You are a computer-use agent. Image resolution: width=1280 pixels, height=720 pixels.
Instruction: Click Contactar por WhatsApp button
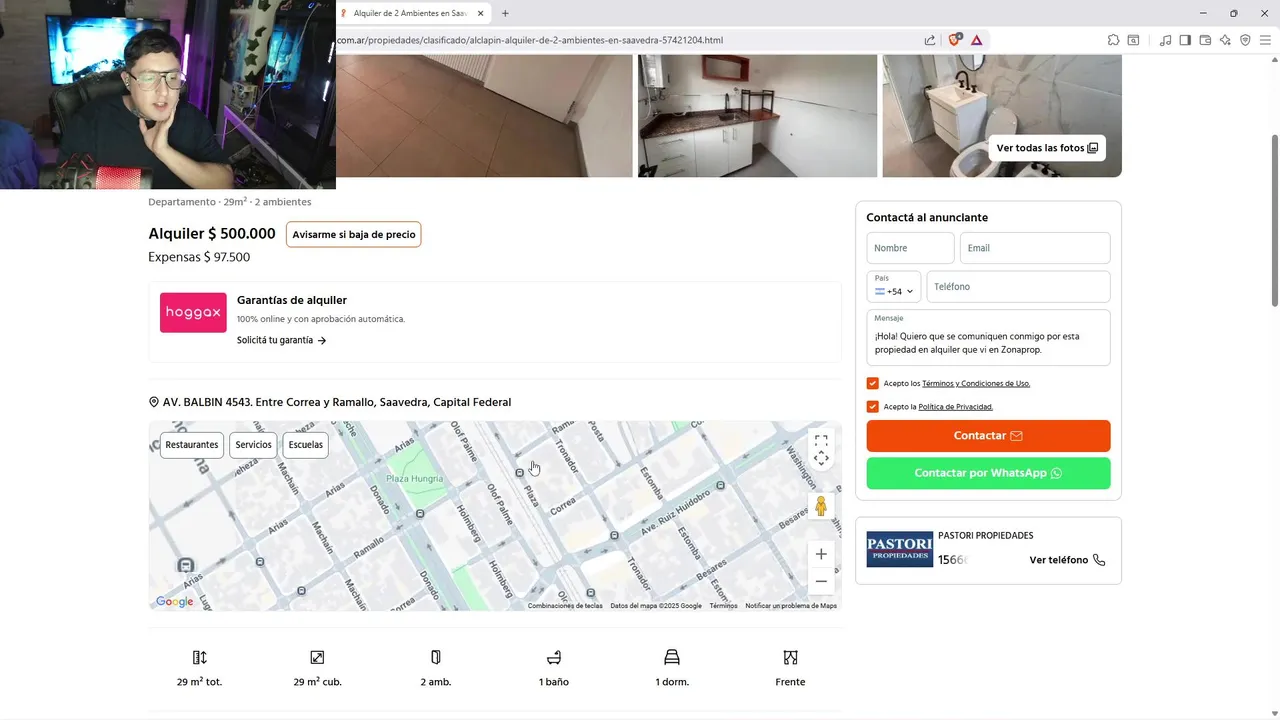pos(988,473)
